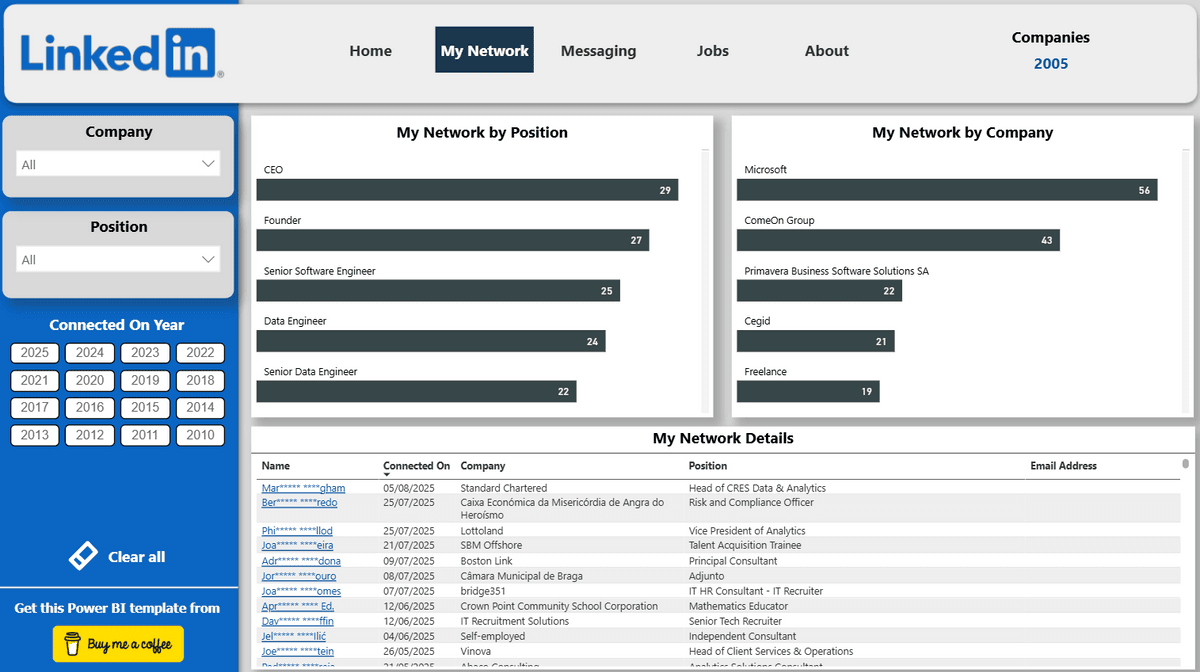Toggle the 2020 year filter
The width and height of the screenshot is (1200, 672).
(90, 380)
